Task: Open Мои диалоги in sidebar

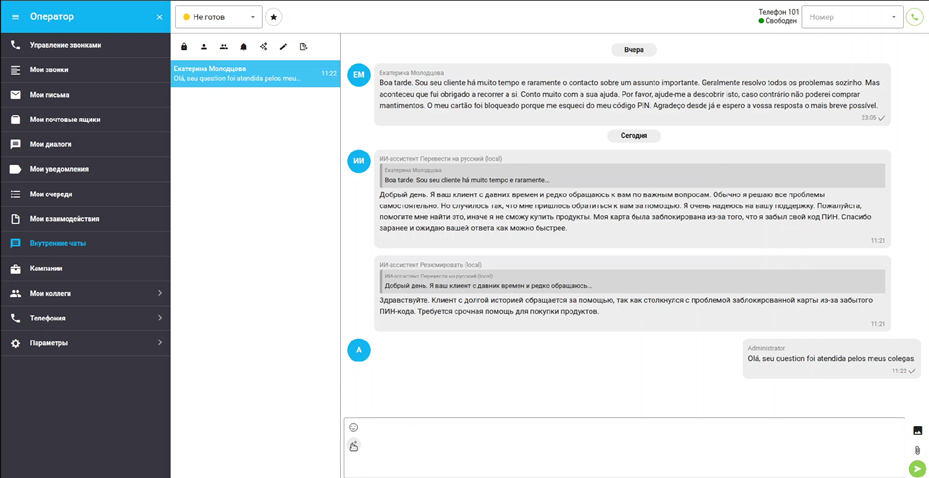Action: click(x=85, y=144)
